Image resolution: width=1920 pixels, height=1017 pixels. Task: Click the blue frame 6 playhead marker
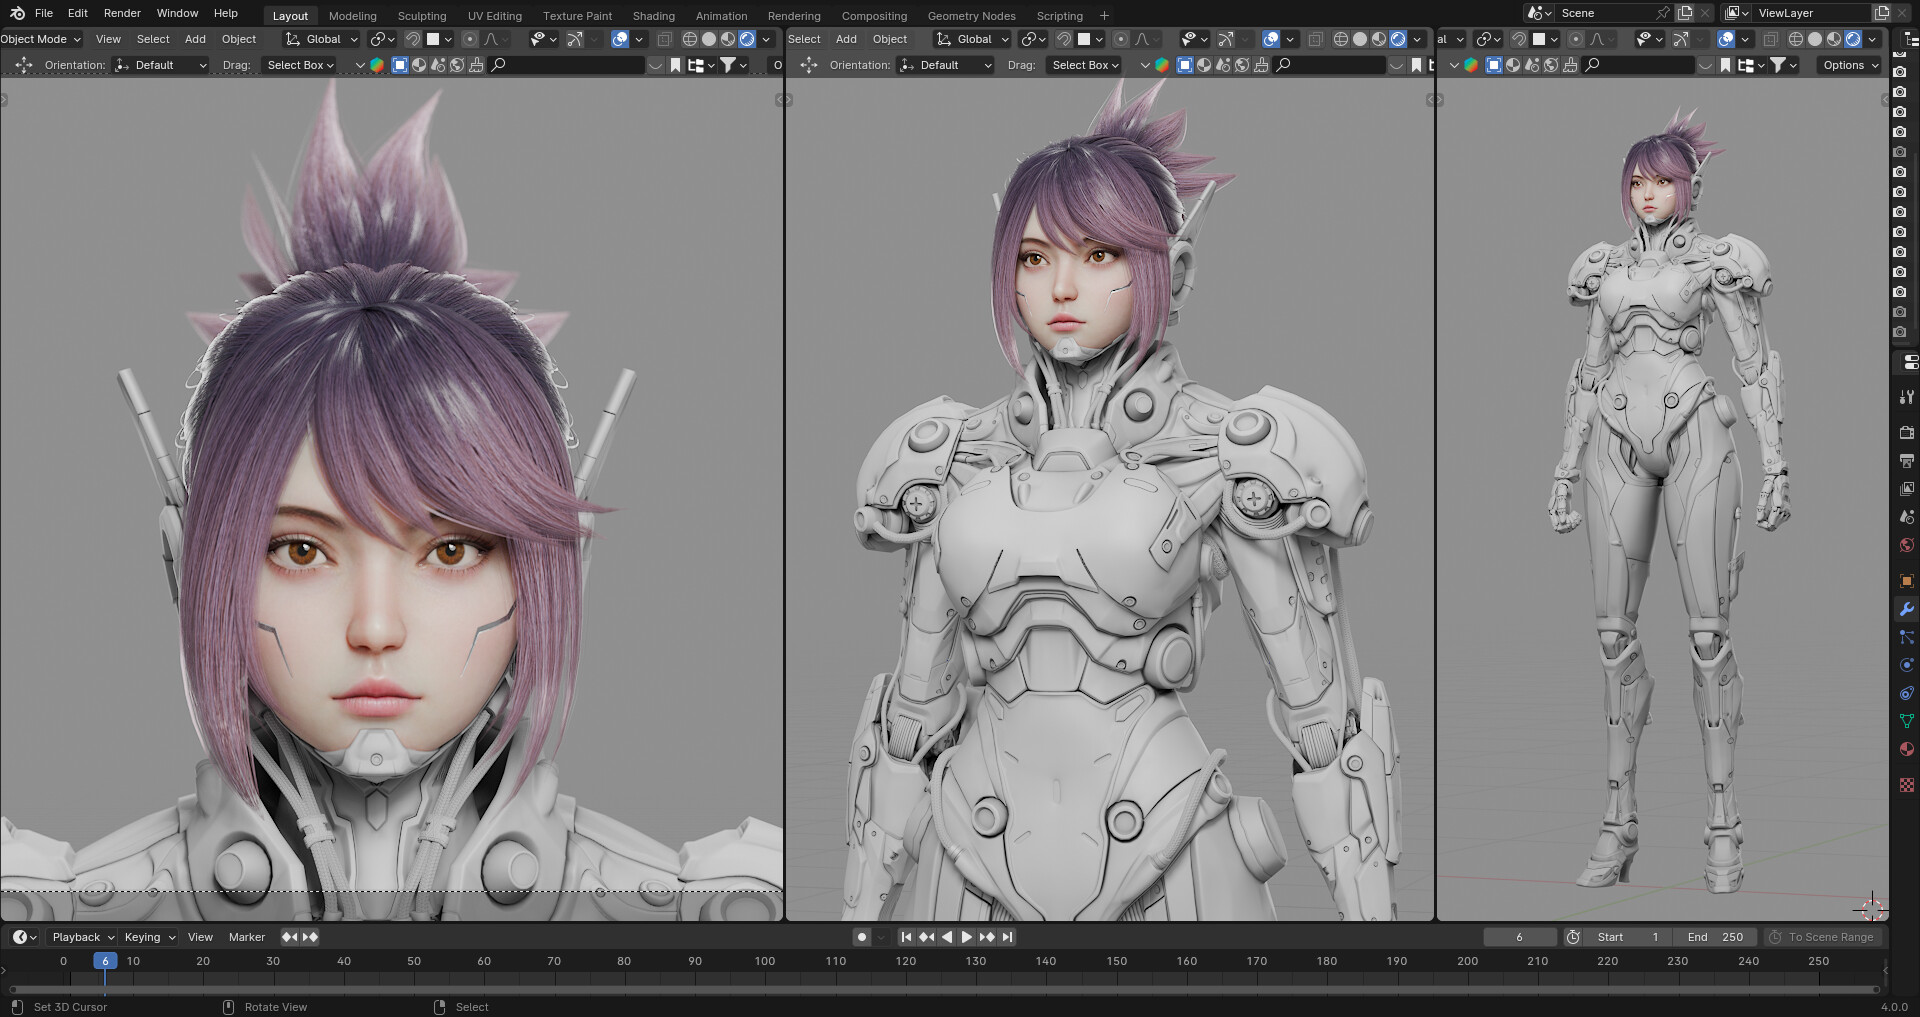click(x=105, y=961)
